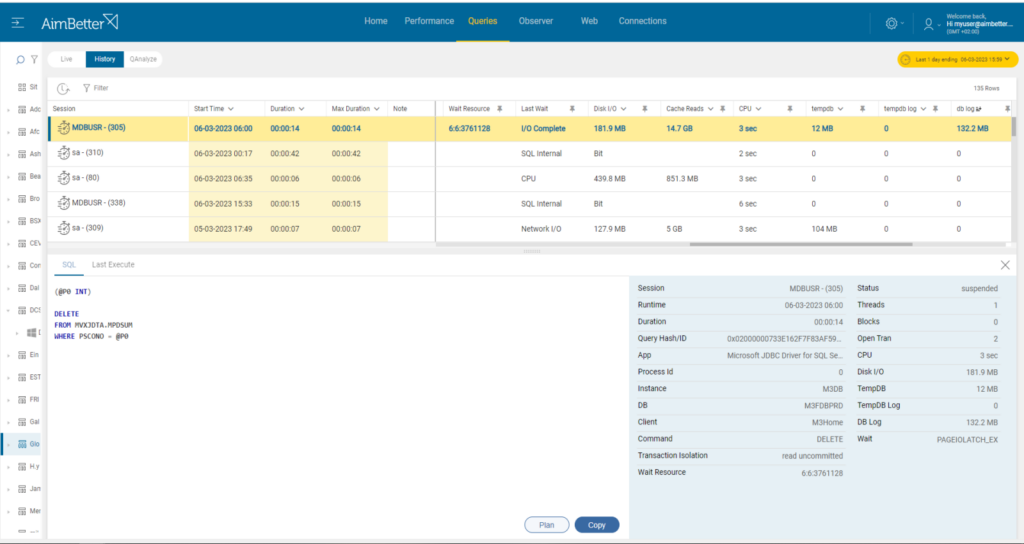
Task: Select the QAnalyze mode toggle
Action: pos(143,59)
